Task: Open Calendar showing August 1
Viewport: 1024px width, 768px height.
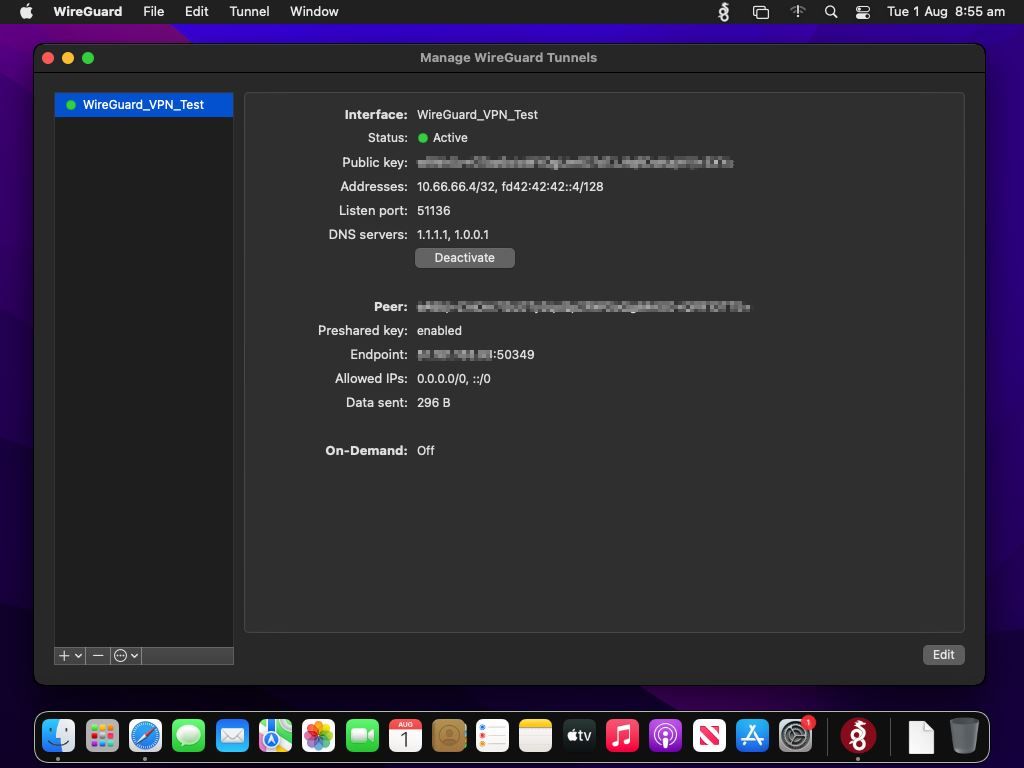Action: 405,735
